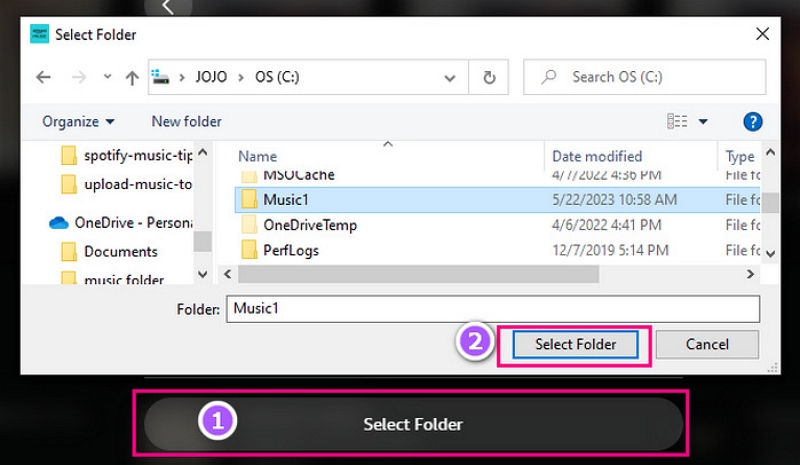Image resolution: width=800 pixels, height=465 pixels.
Task: Click the OneDriveTemp folder icon
Action: pos(249,225)
